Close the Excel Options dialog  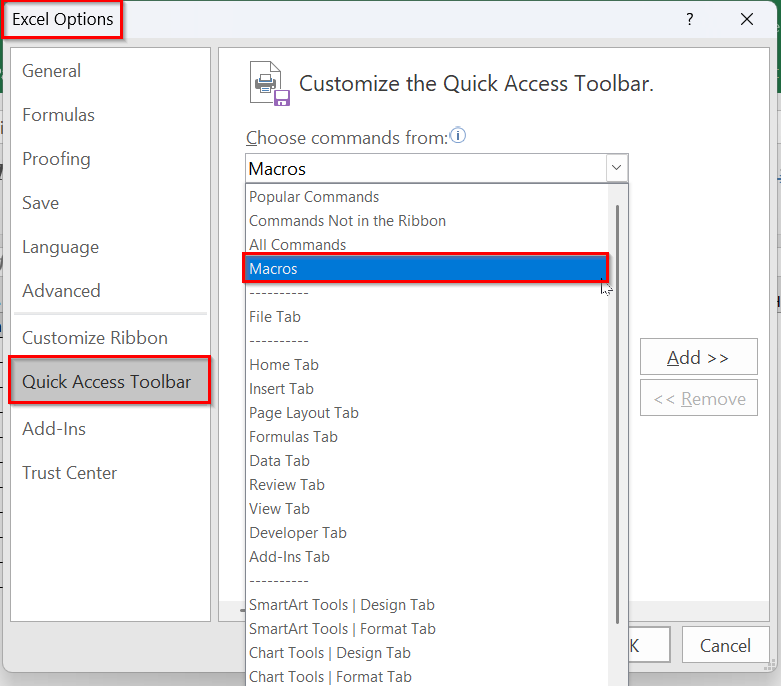point(747,19)
